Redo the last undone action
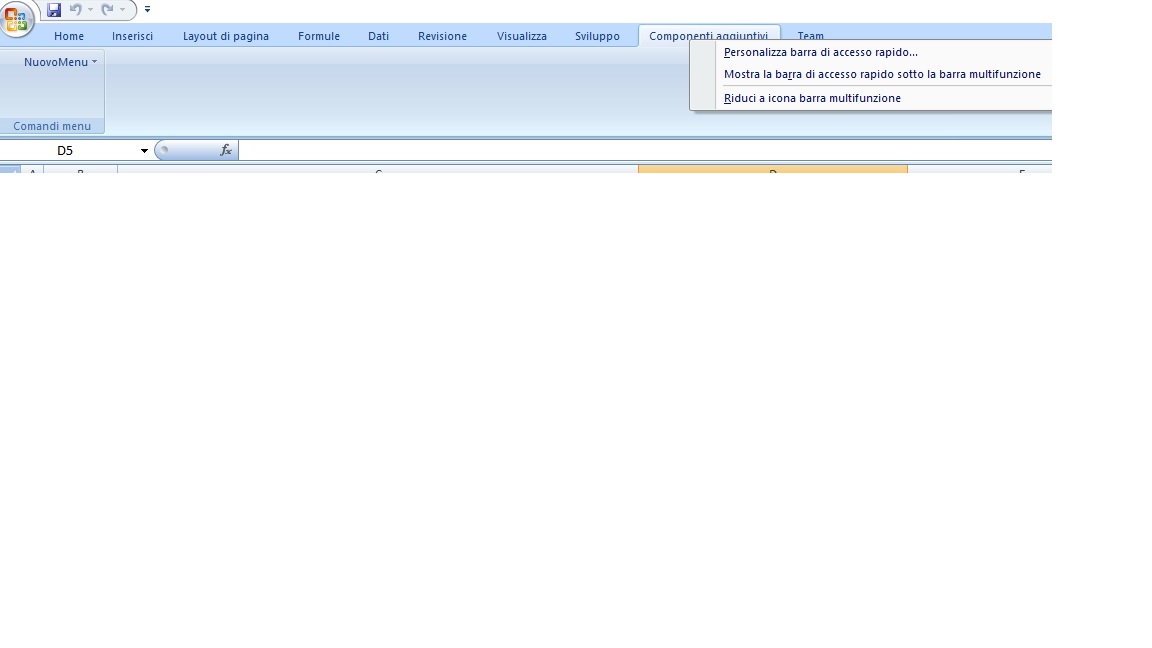This screenshot has height=648, width=1152. click(x=107, y=10)
